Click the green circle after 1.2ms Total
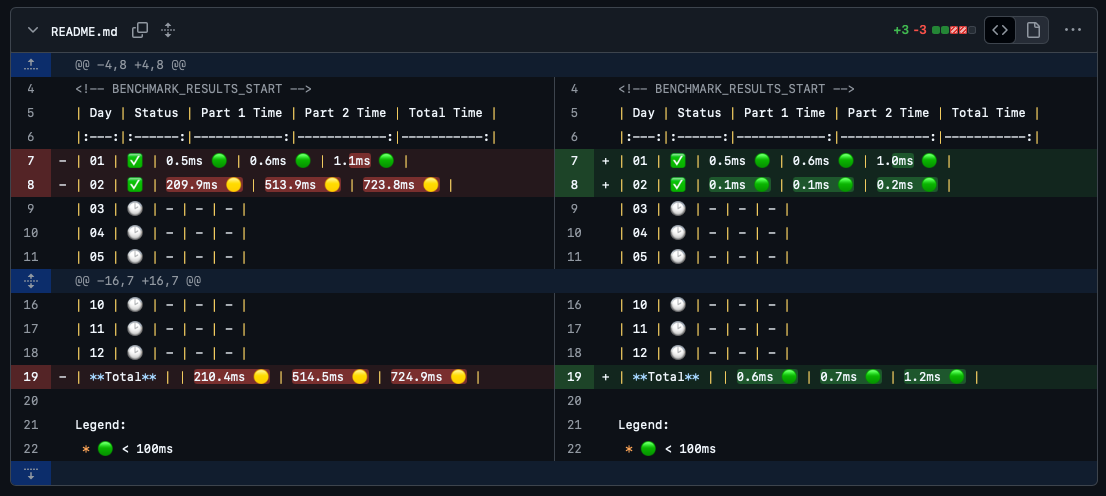This screenshot has height=496, width=1106. click(959, 377)
